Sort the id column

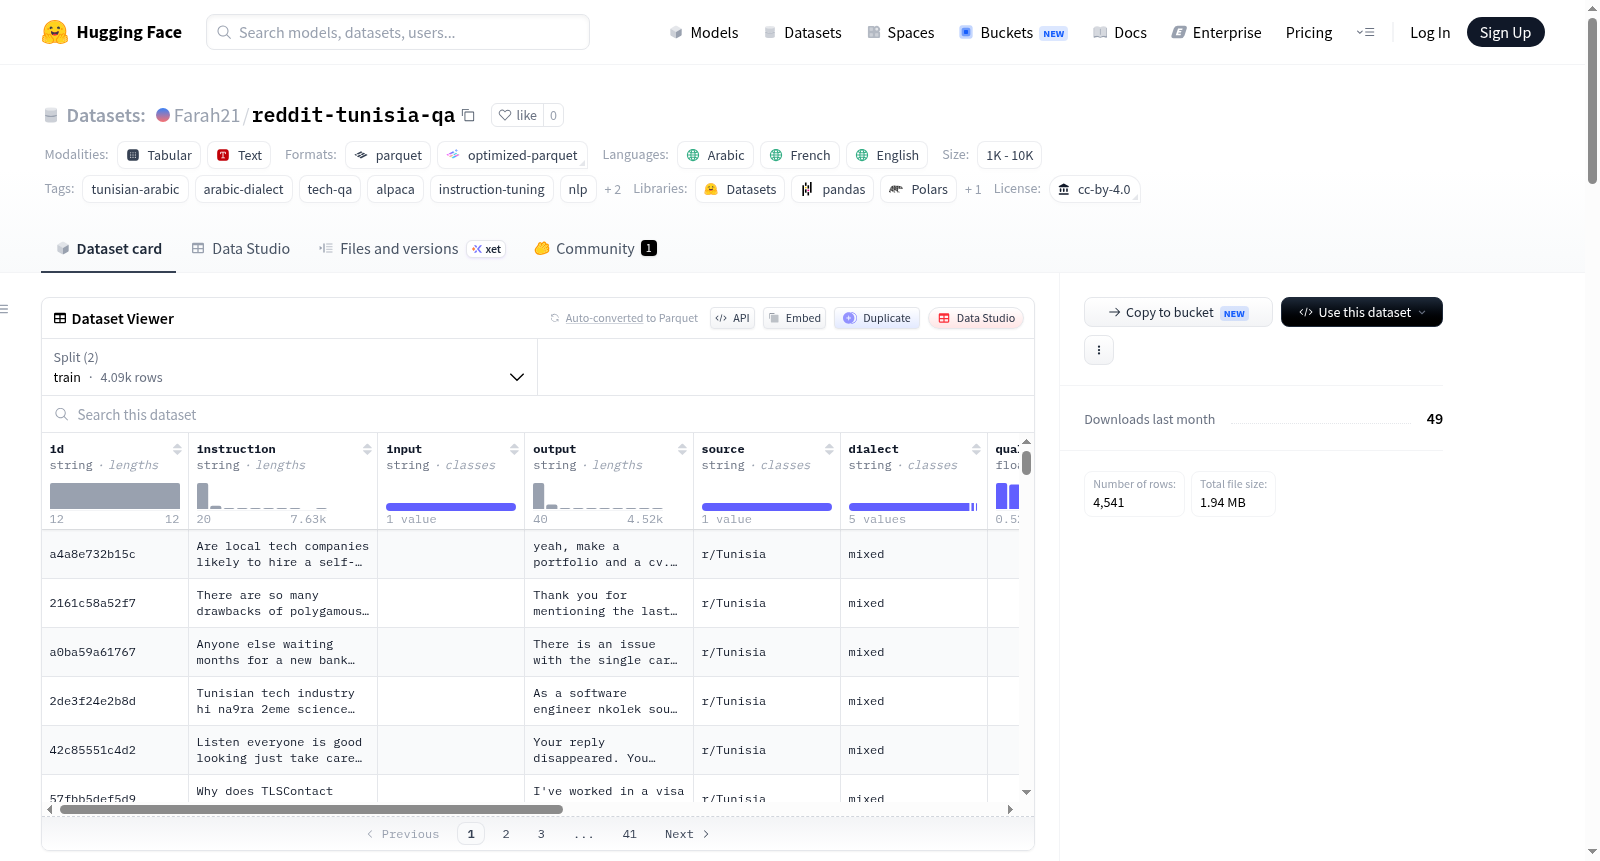pos(177,449)
